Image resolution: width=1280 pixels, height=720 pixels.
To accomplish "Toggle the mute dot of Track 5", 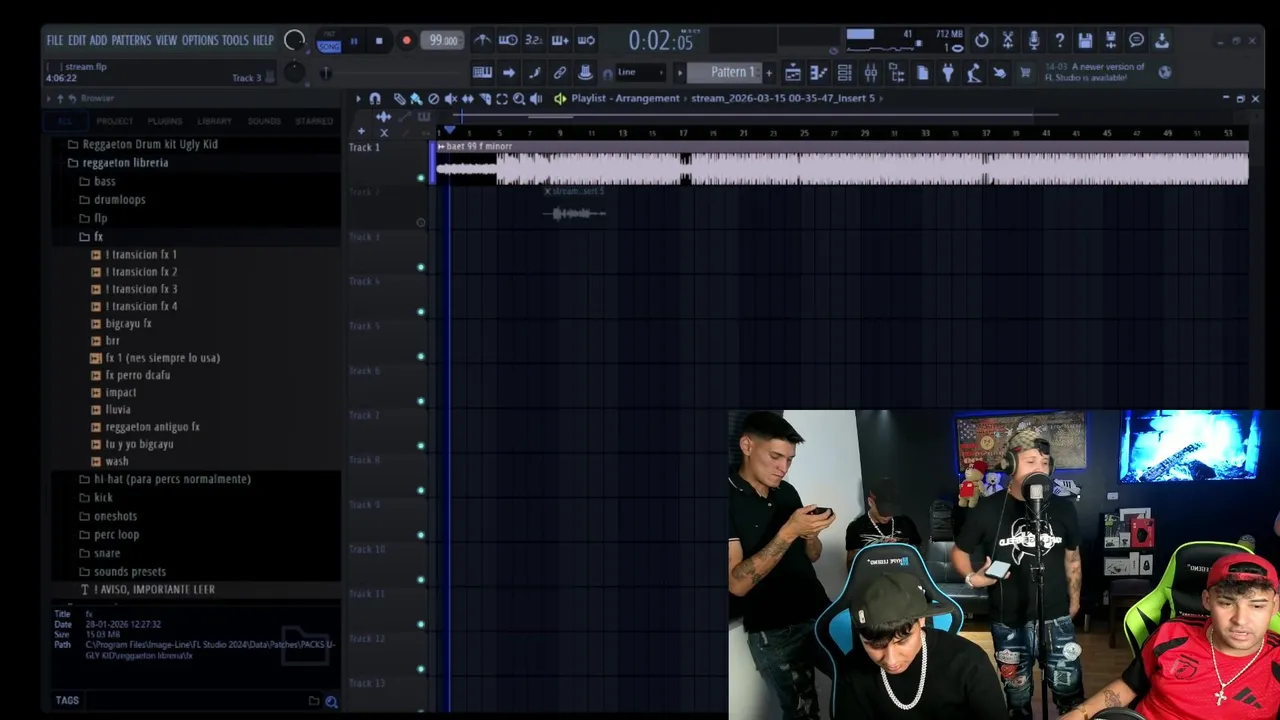I will 421,356.
